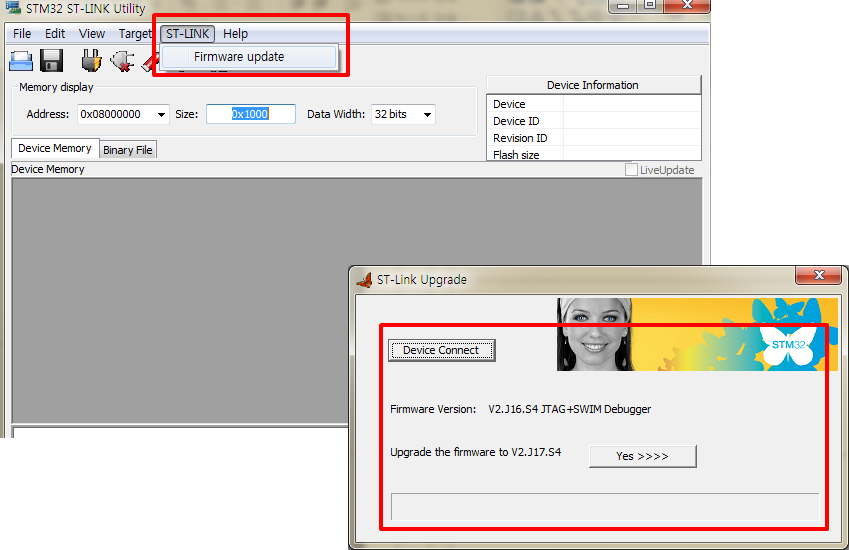This screenshot has height=550, width=849.
Task: Open the Data Width combo box
Action: click(428, 115)
